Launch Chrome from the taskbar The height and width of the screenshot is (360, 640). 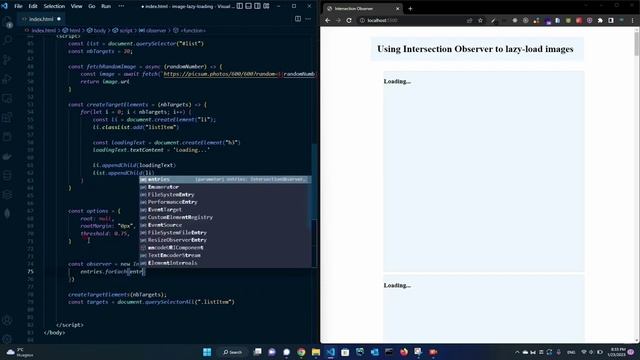coord(301,352)
